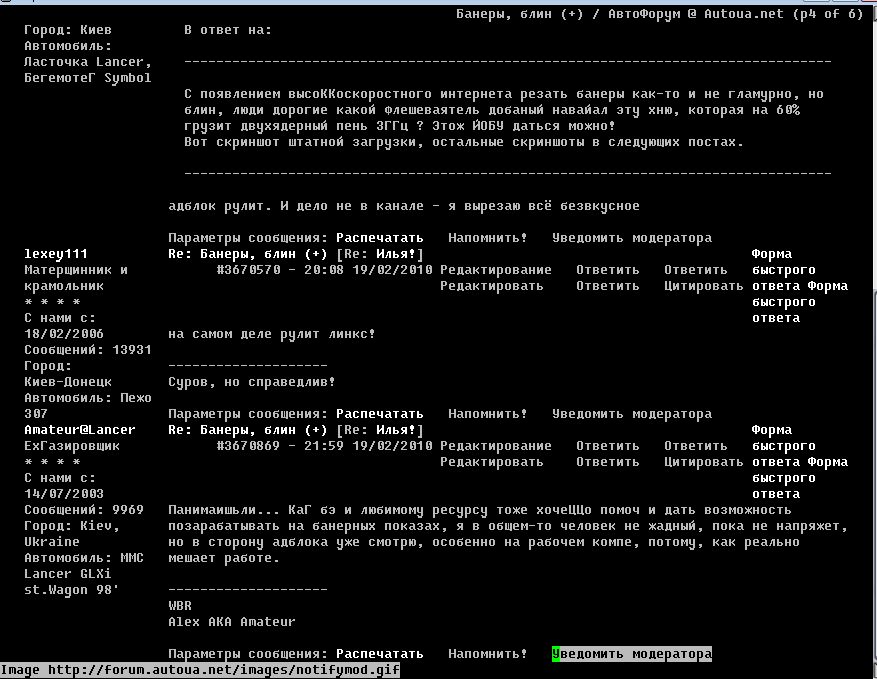Click Напомнить! below 'Суров, но справедлив!' signature

coord(487,414)
